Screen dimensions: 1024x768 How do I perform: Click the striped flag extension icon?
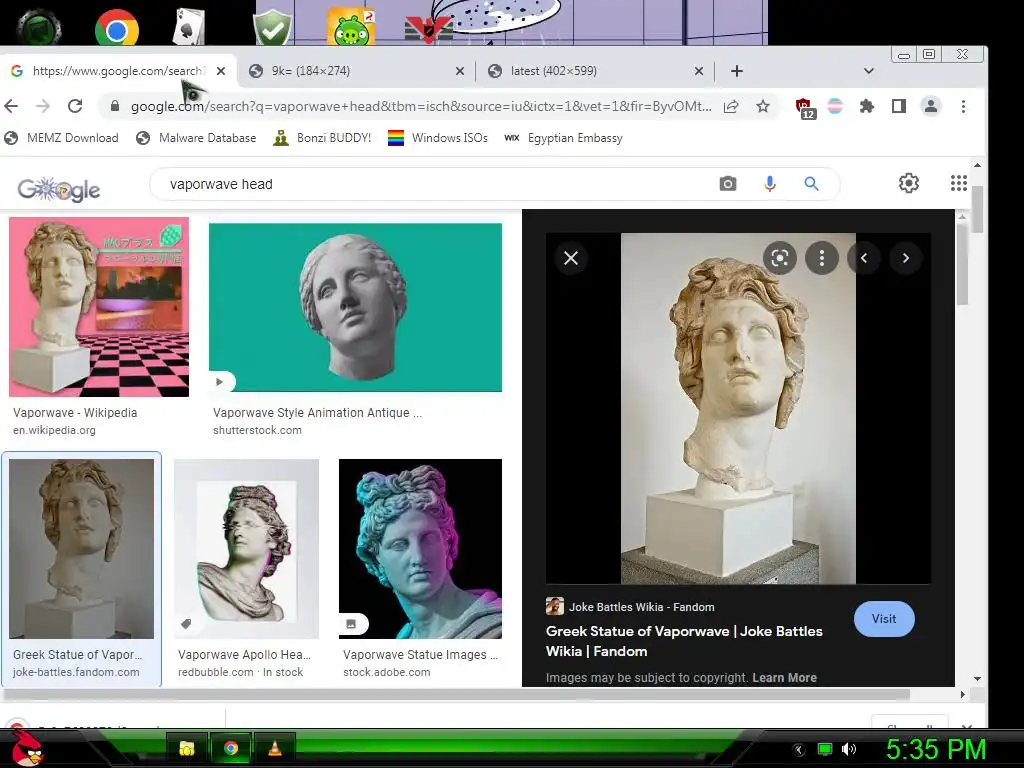835,106
